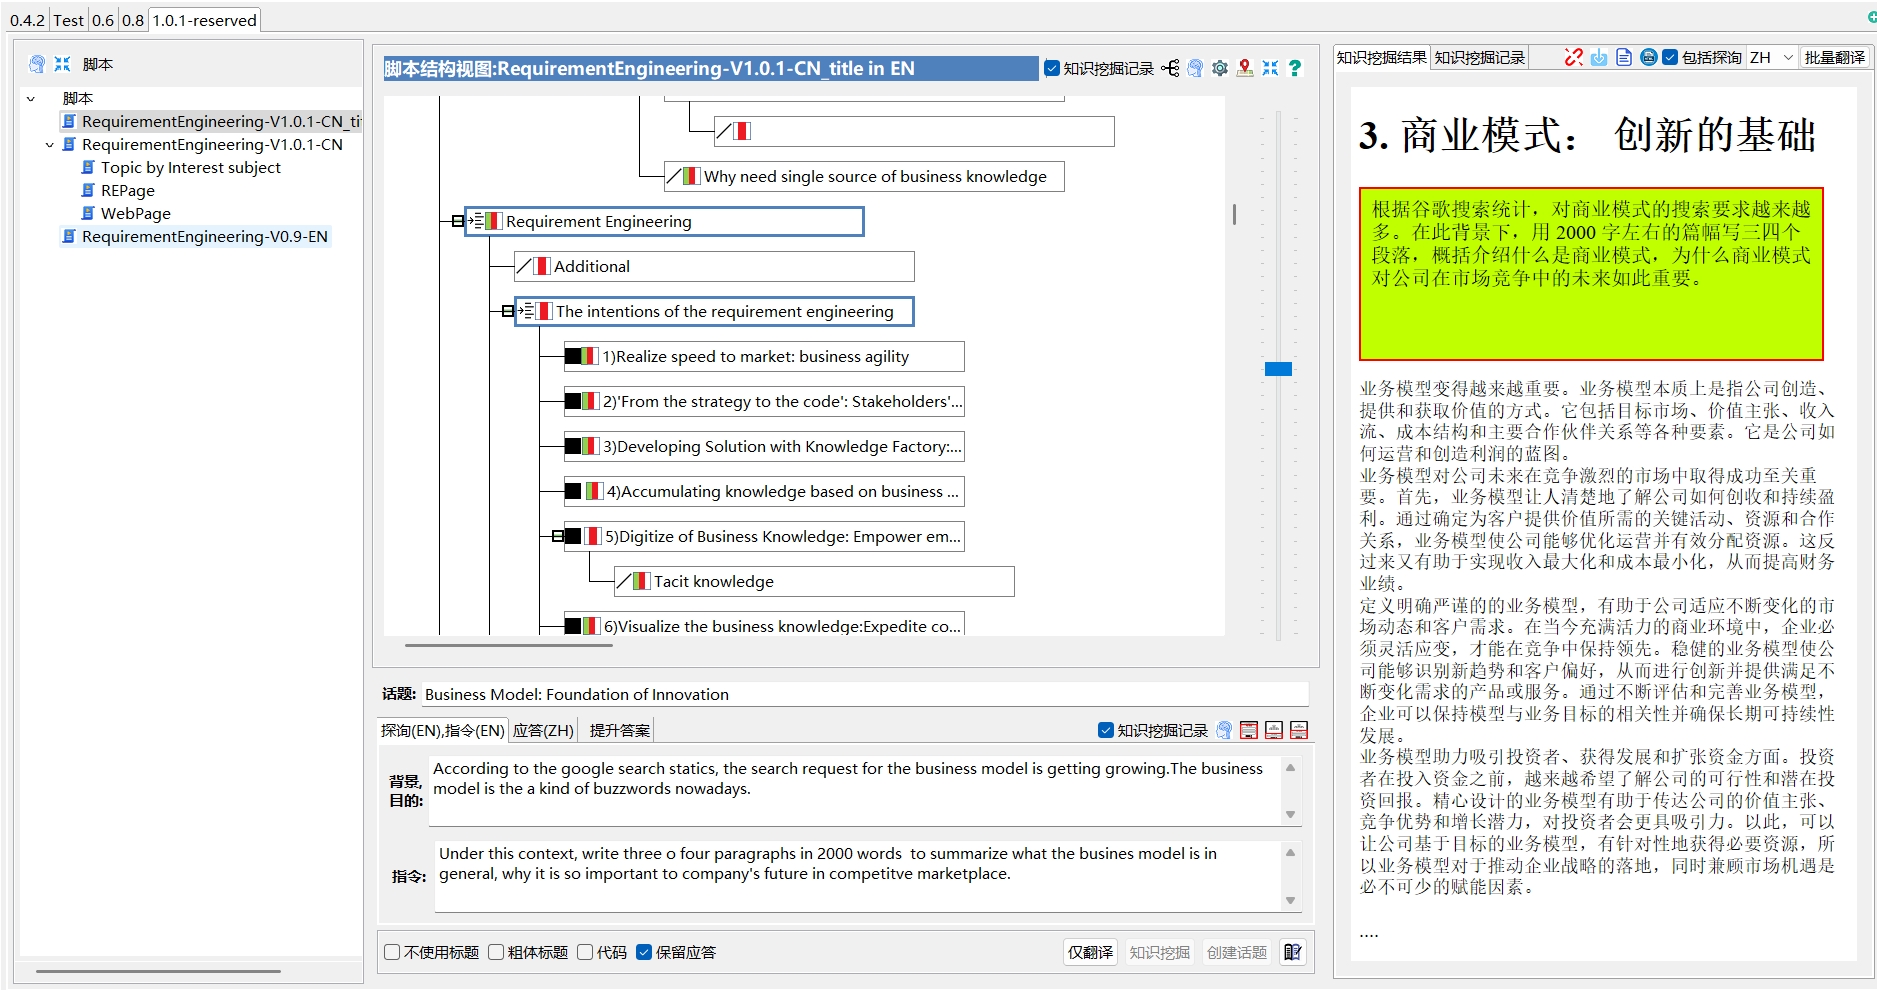Open settings with the gear icon
Image resolution: width=1877 pixels, height=990 pixels.
[1220, 68]
